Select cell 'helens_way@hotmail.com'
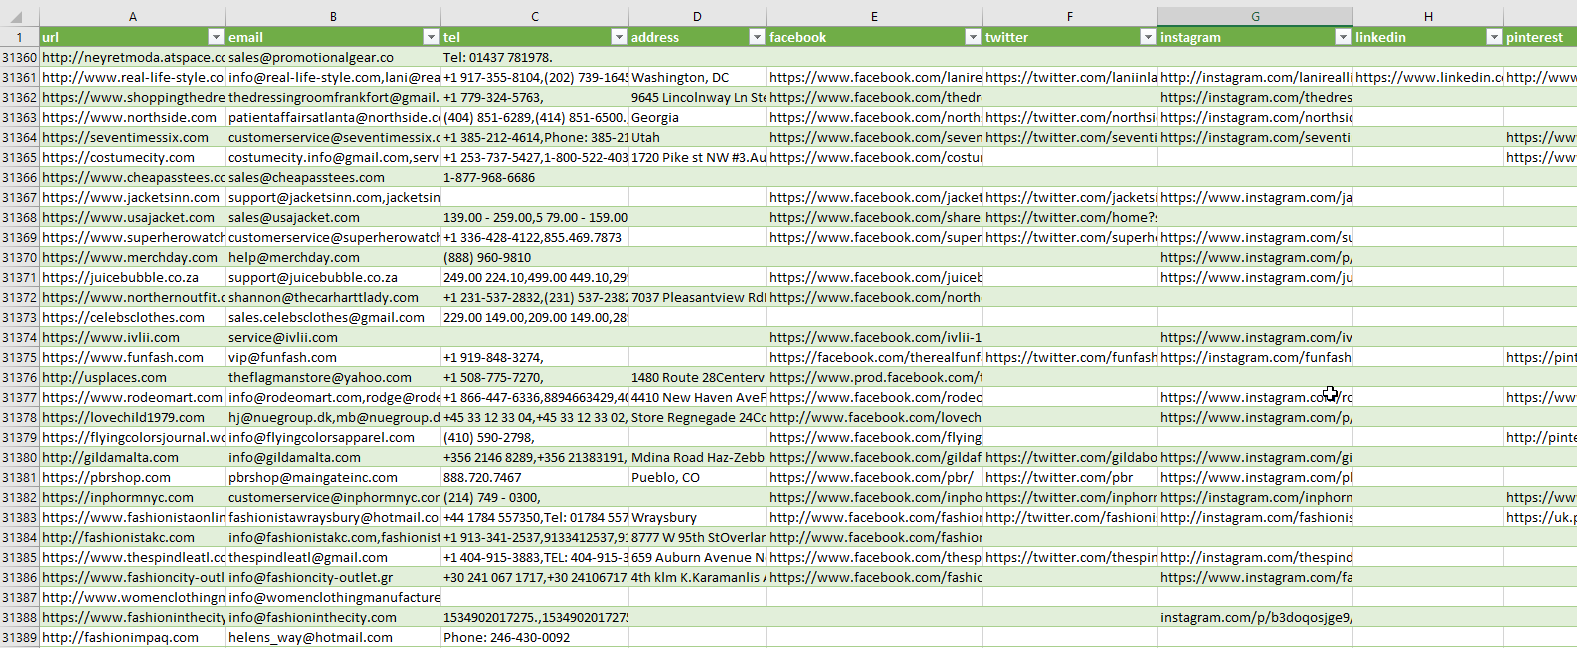Screen dimensions: 1577x648 pyautogui.click(x=333, y=637)
